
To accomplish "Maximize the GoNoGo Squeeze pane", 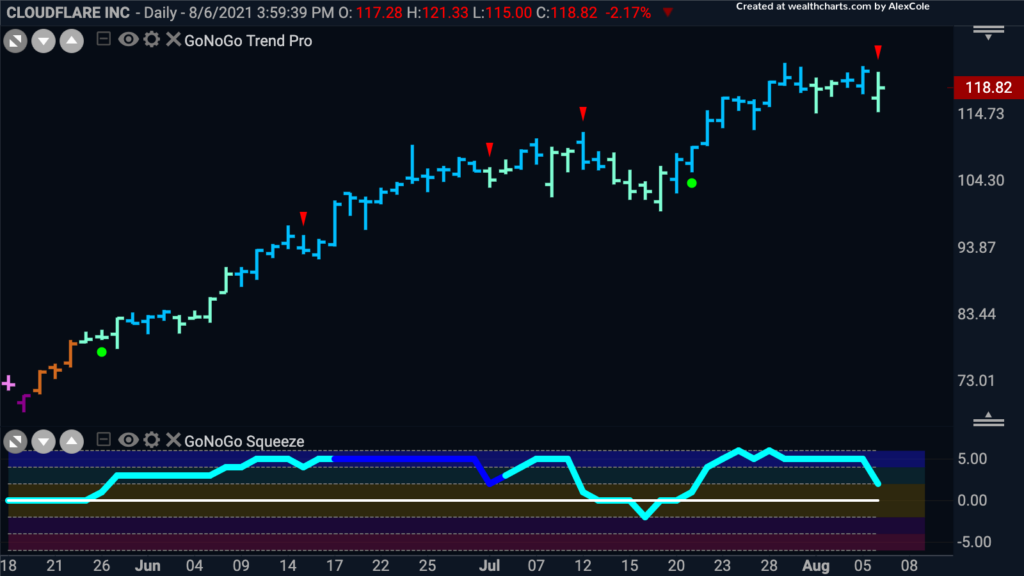I will [15, 442].
